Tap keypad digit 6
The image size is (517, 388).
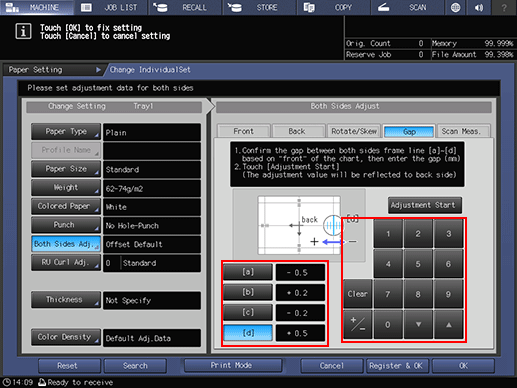point(448,264)
